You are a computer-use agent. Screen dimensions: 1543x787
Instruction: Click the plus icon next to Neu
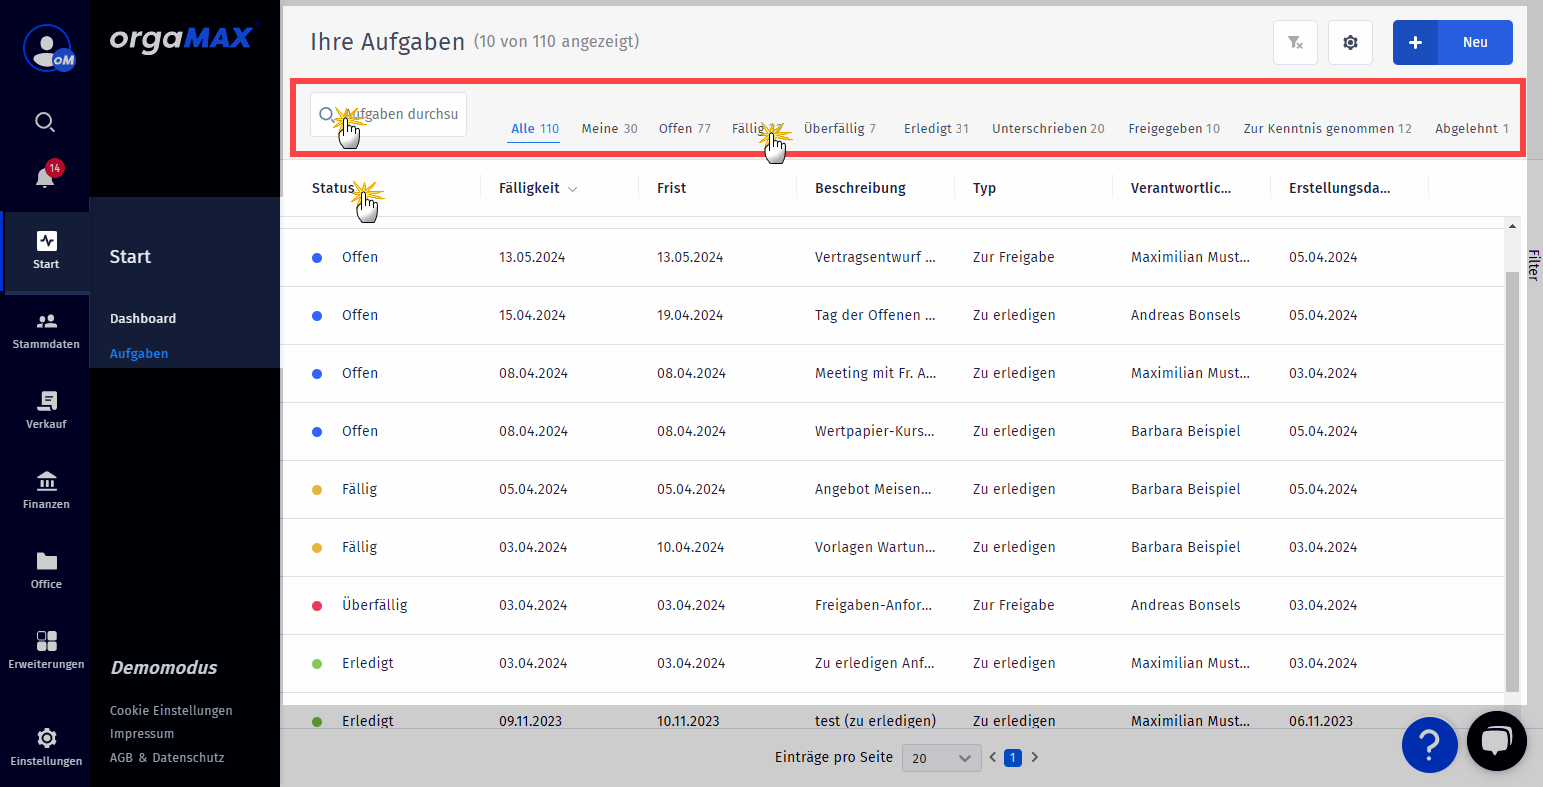click(1415, 43)
